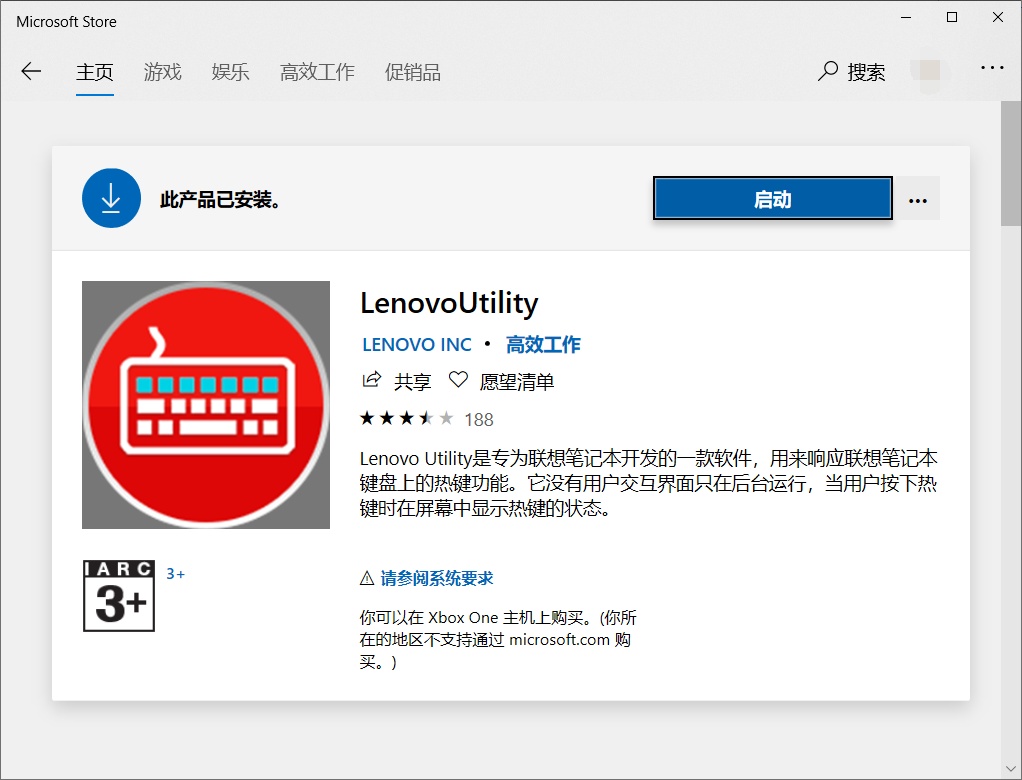Click the warning triangle near 系统要求
This screenshot has width=1022, height=780.
coord(367,578)
